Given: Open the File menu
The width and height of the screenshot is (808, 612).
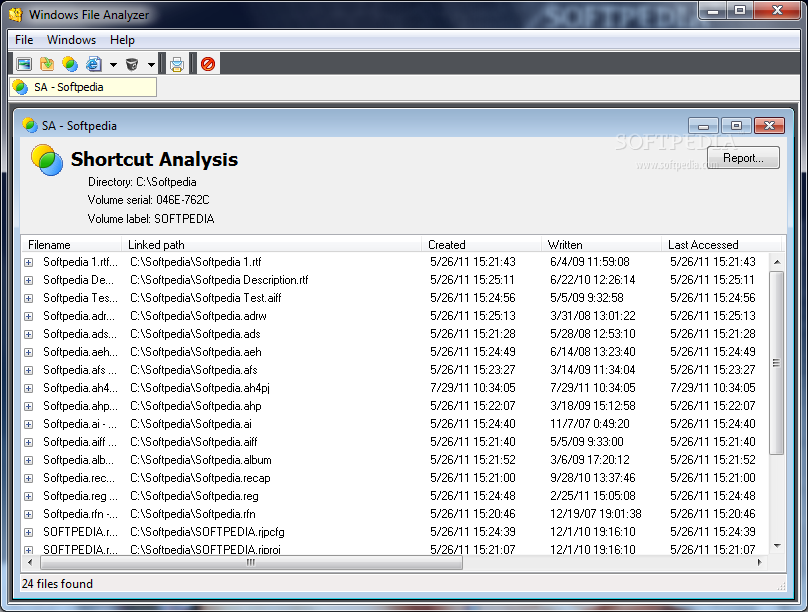Looking at the screenshot, I should (x=24, y=40).
